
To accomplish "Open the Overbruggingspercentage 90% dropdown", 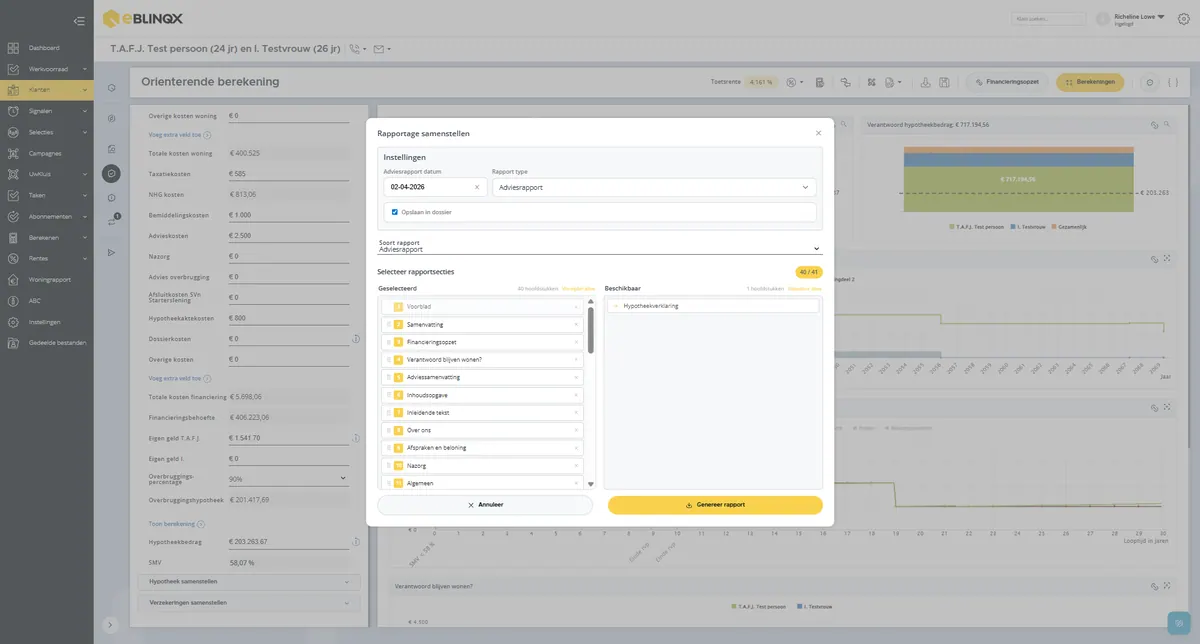I will [x=288, y=479].
